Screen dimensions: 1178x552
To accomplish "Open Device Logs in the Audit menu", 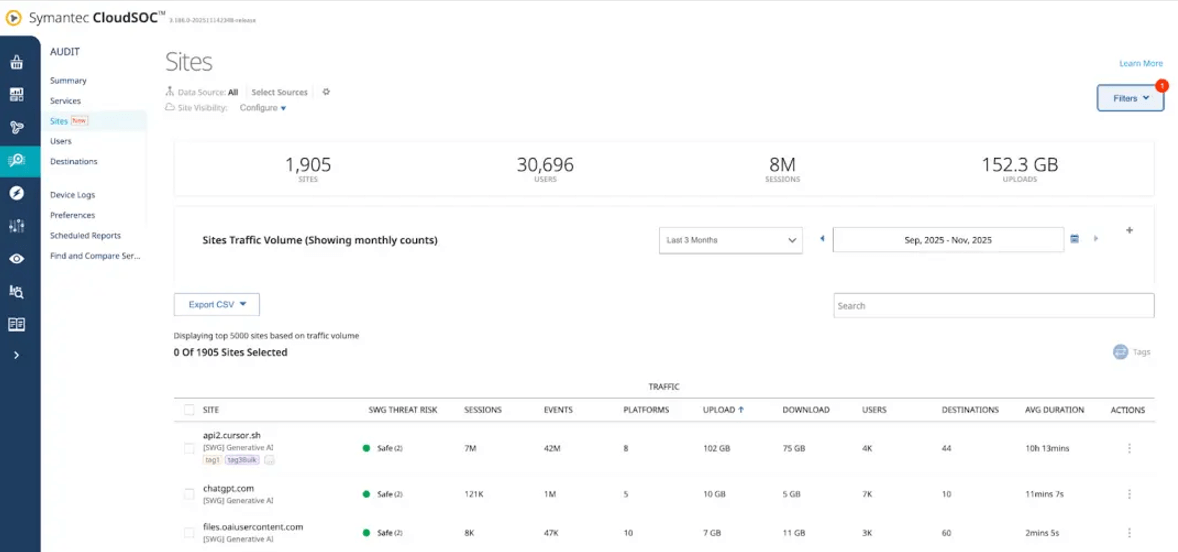I will 72,195.
